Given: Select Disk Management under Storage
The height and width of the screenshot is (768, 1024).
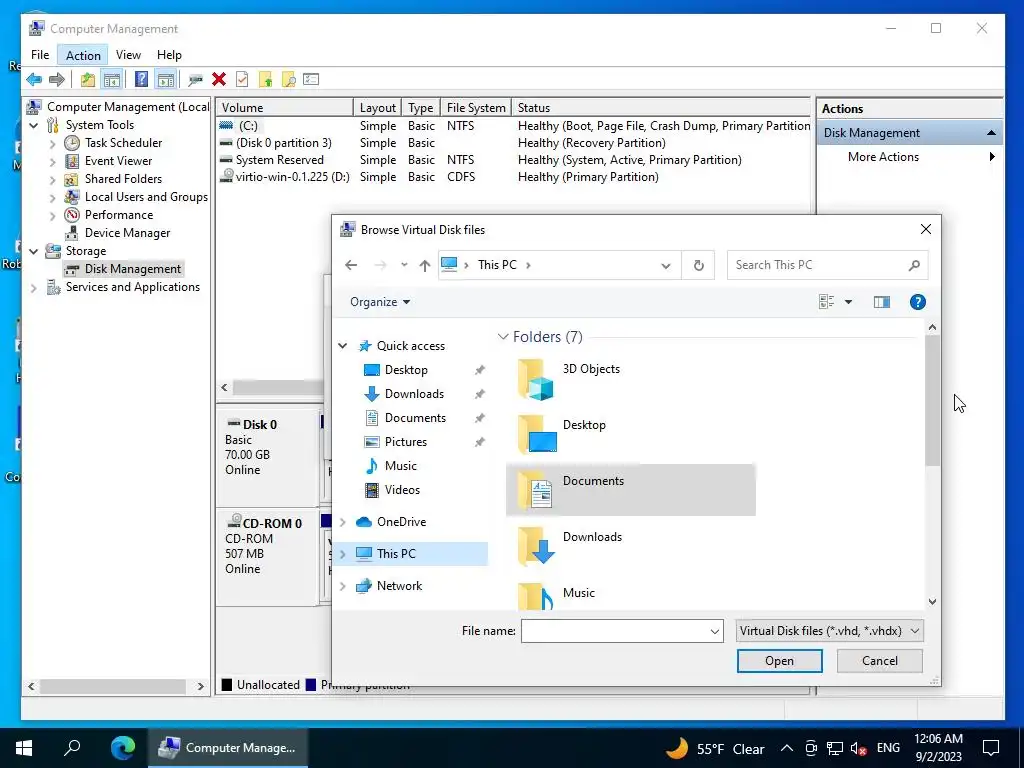Looking at the screenshot, I should tap(133, 269).
